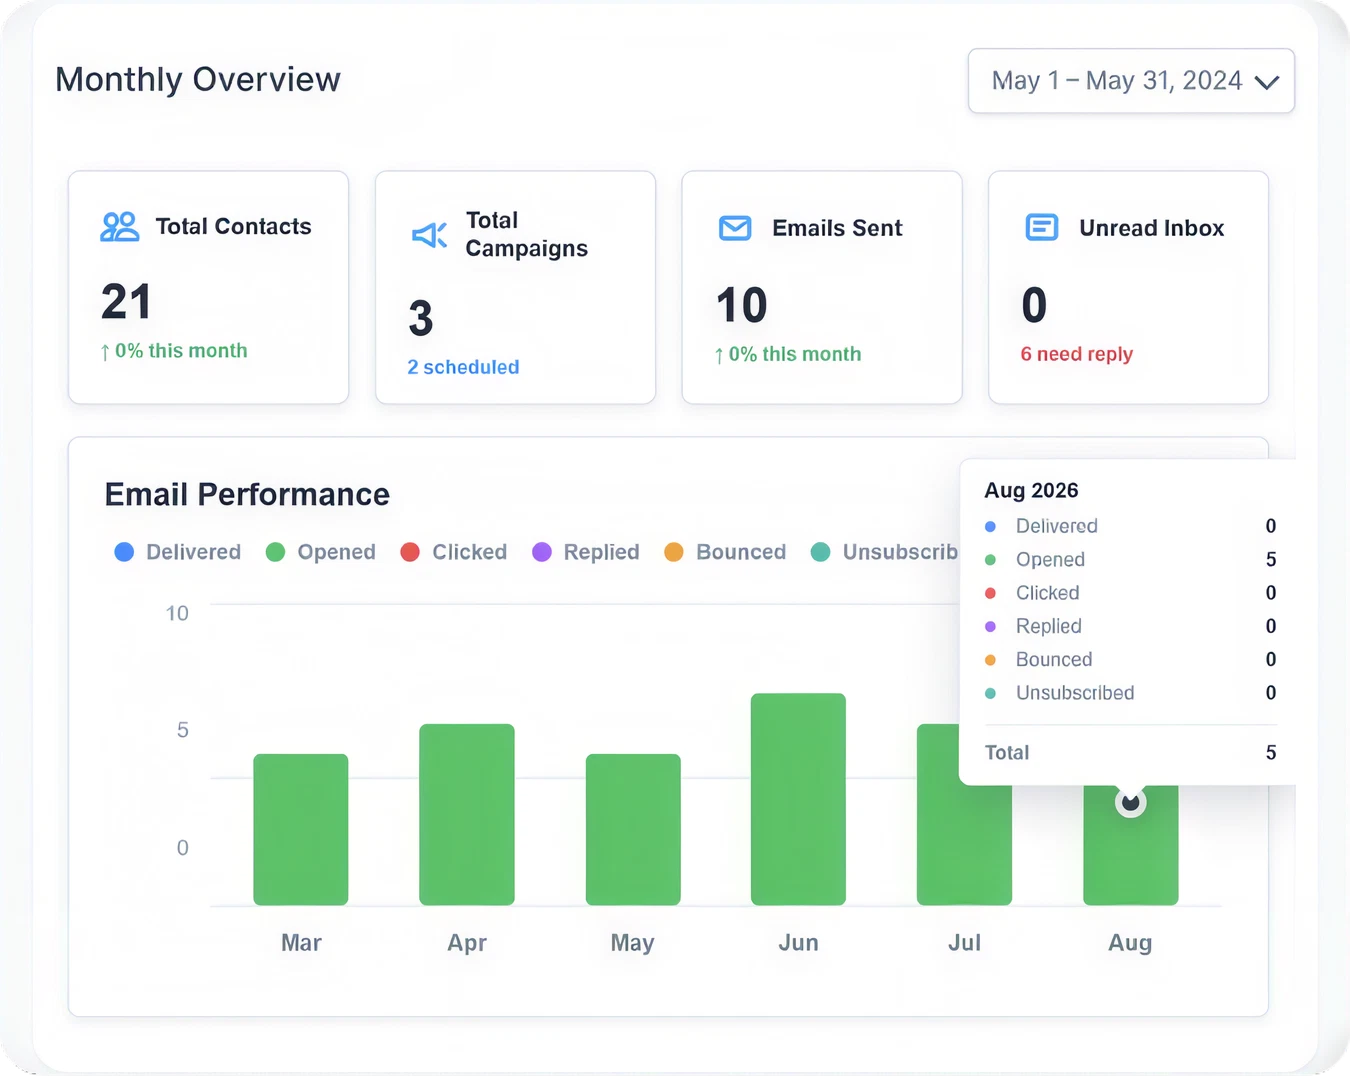This screenshot has height=1076, width=1350.
Task: Select the Unread Inbox count 0
Action: click(x=1034, y=305)
